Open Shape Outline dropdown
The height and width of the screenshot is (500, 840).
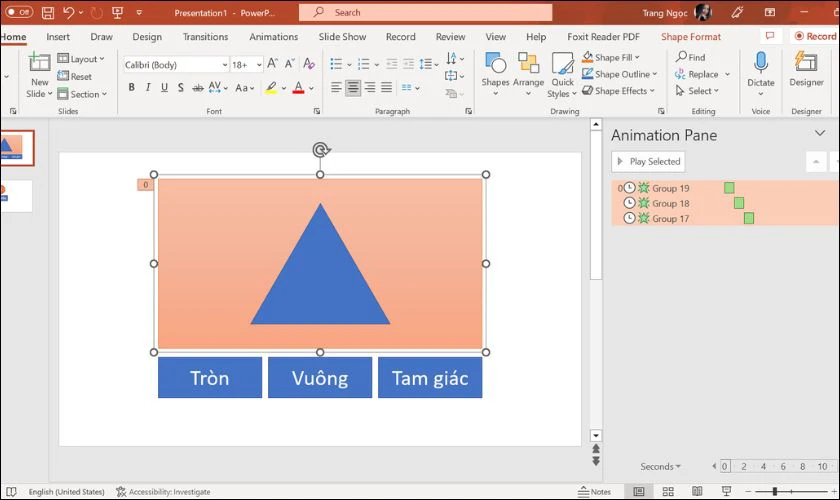pyautogui.click(x=619, y=74)
